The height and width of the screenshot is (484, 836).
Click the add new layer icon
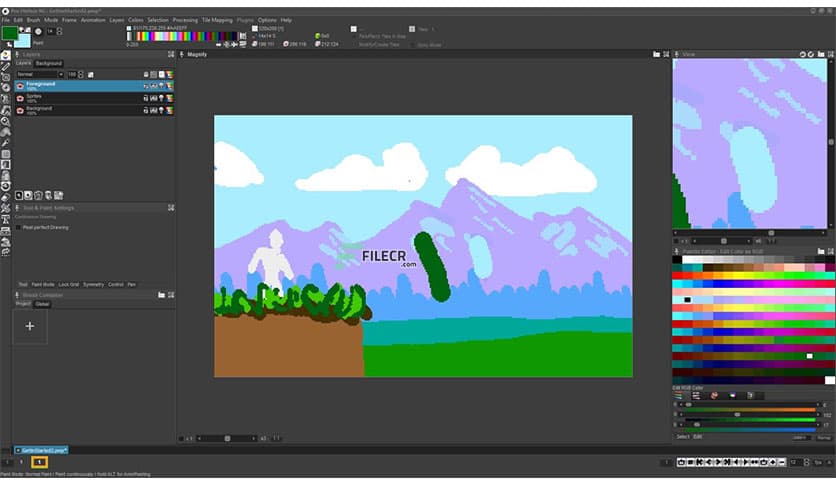click(20, 195)
